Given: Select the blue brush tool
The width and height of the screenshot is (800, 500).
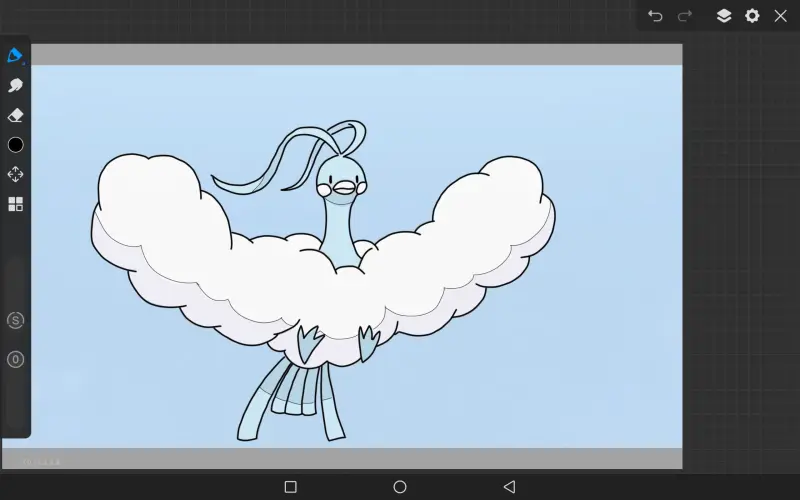Looking at the screenshot, I should (x=15, y=55).
